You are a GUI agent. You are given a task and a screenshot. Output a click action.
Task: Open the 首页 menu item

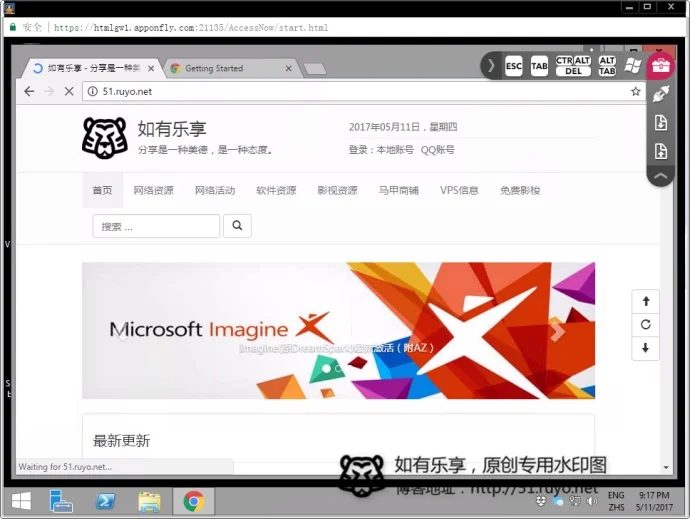pos(102,191)
